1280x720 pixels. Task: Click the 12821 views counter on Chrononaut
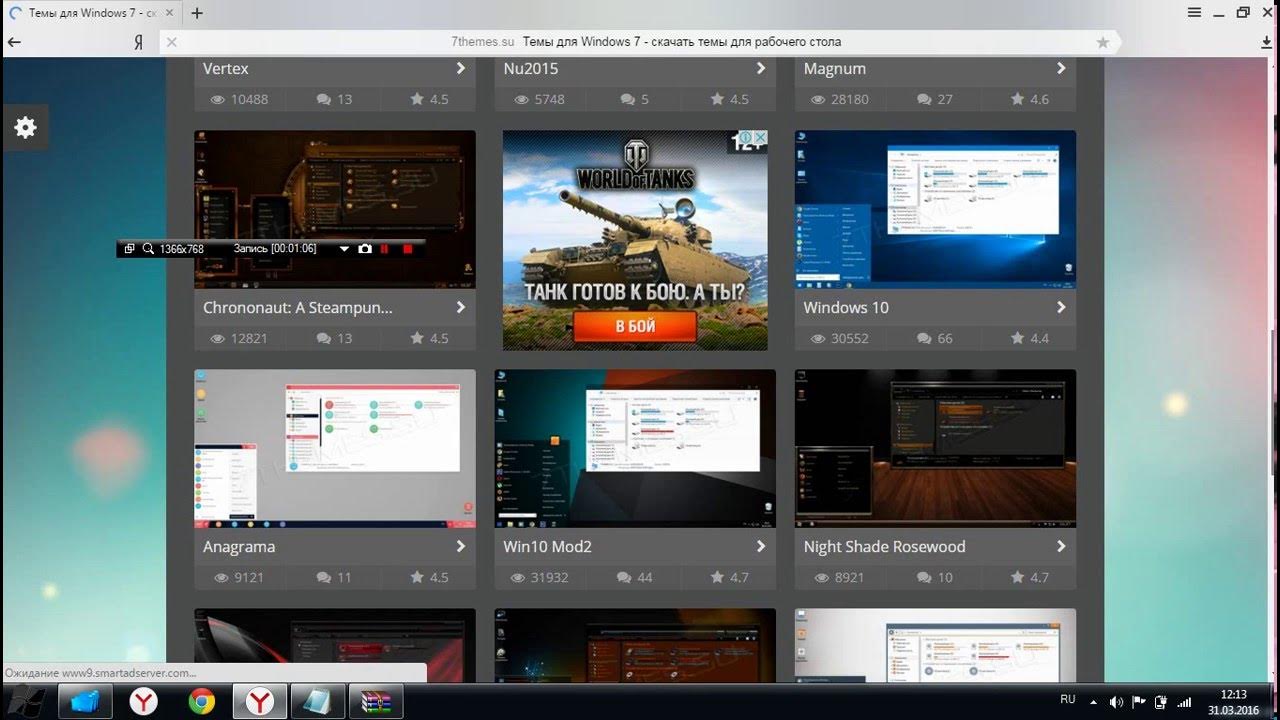click(x=239, y=338)
